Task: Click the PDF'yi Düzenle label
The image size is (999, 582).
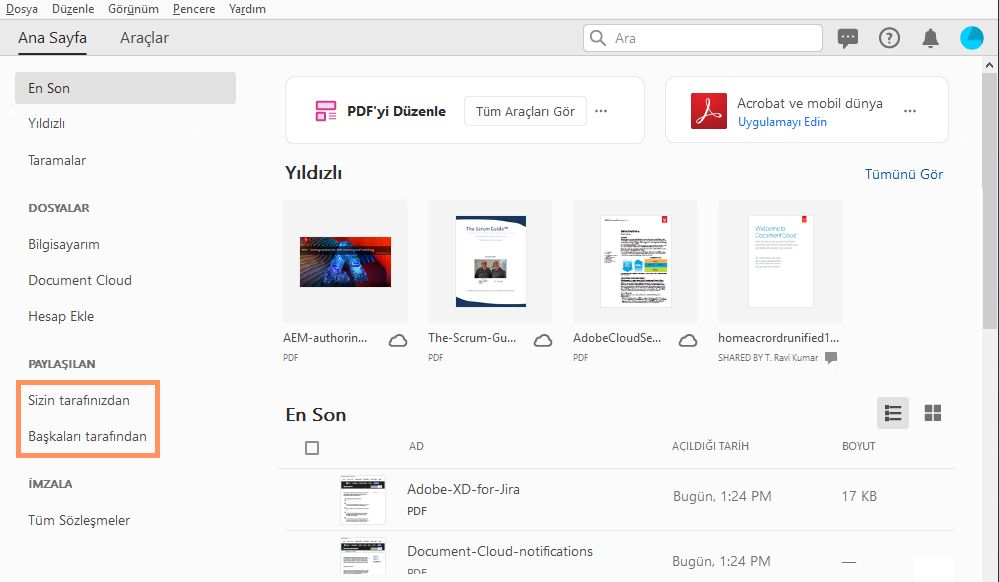Action: [396, 111]
